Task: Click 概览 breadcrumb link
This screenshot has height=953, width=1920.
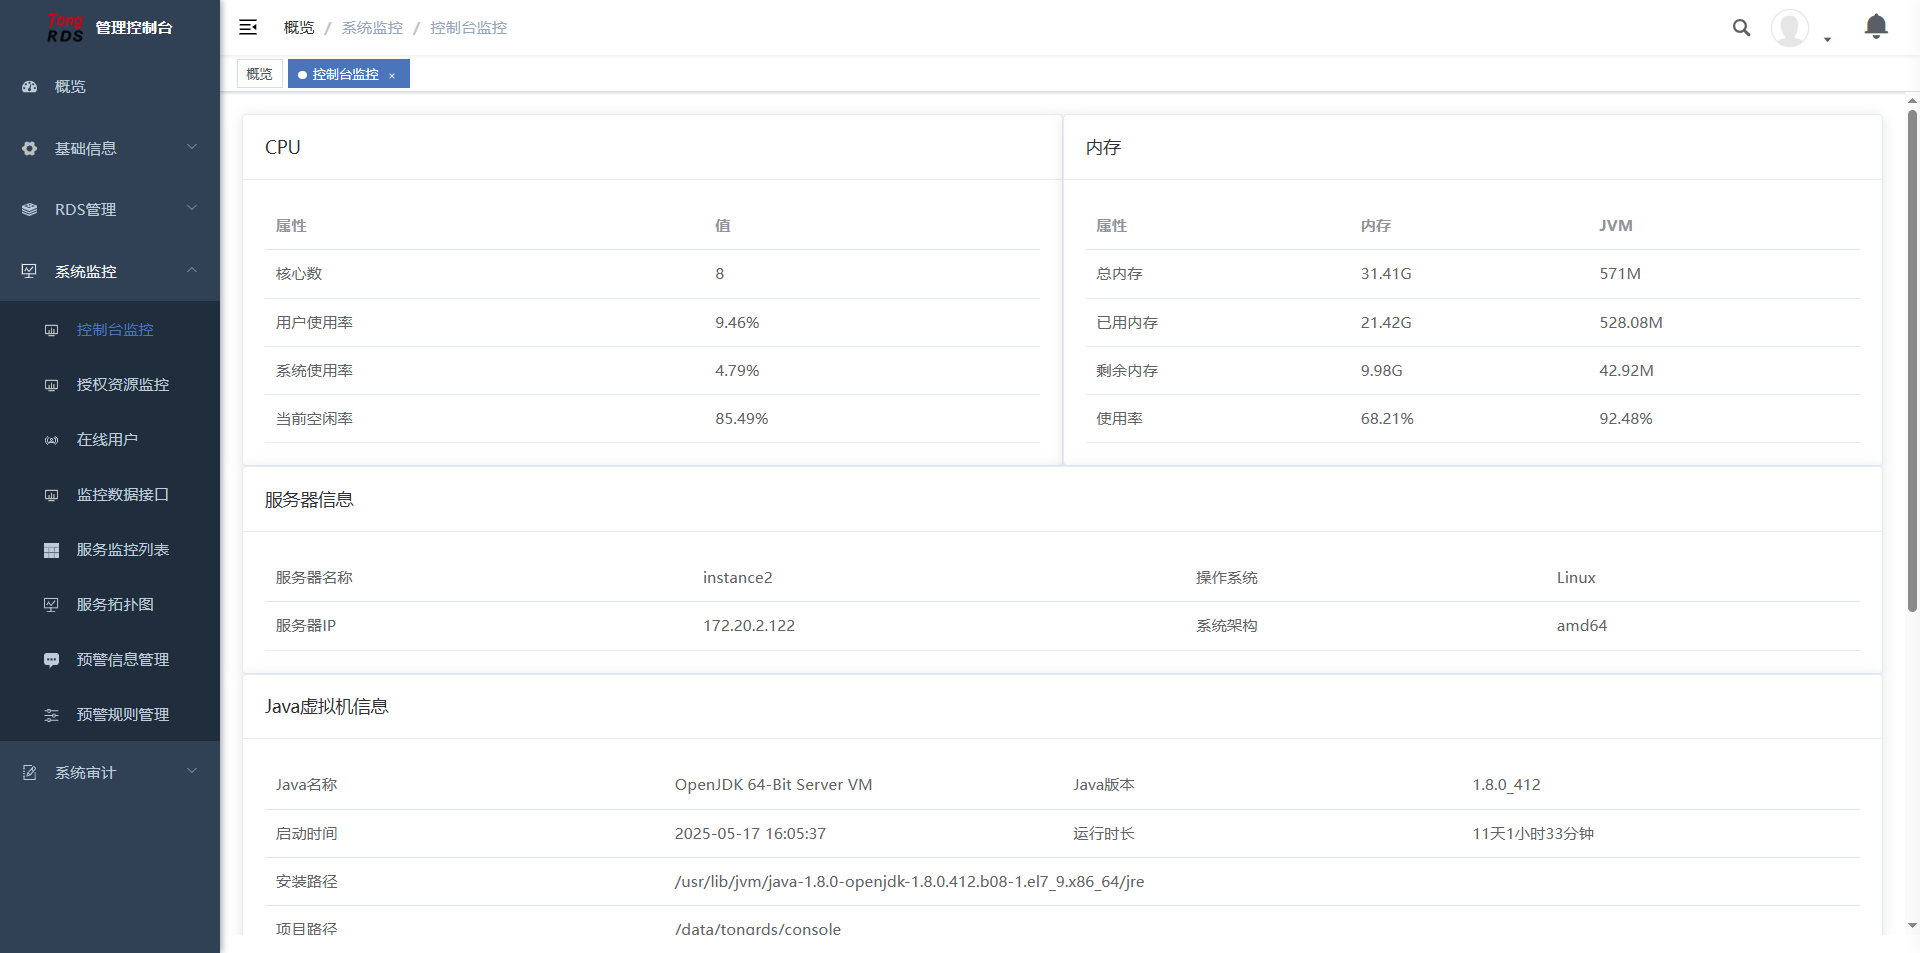Action: pyautogui.click(x=299, y=28)
